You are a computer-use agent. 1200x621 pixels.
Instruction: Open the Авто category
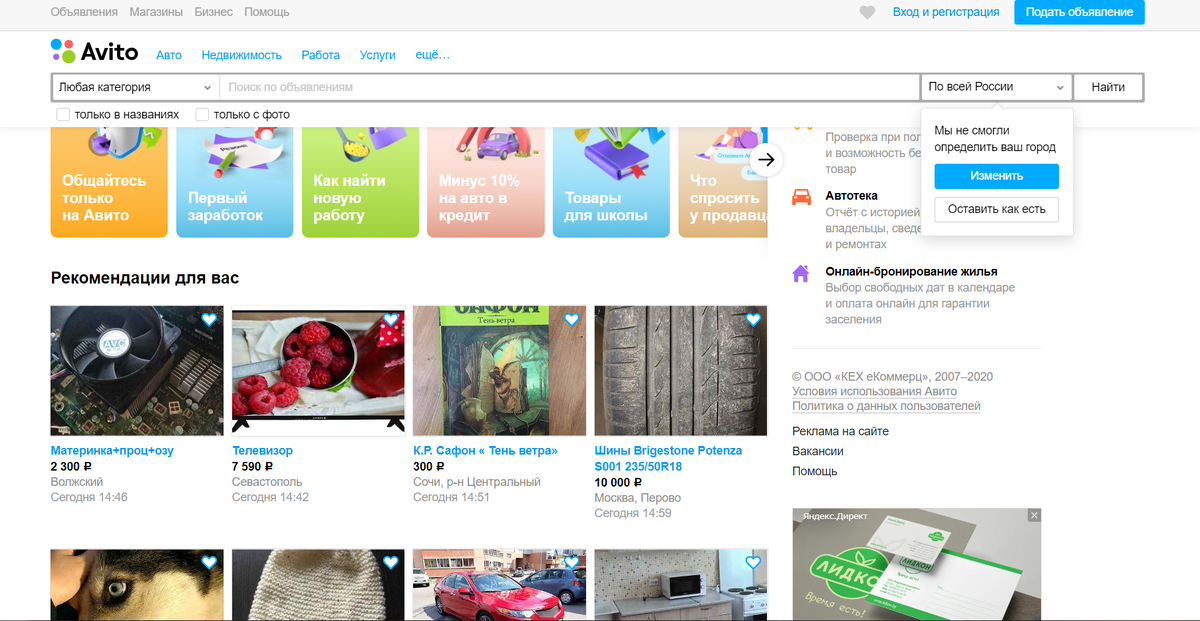click(x=169, y=55)
